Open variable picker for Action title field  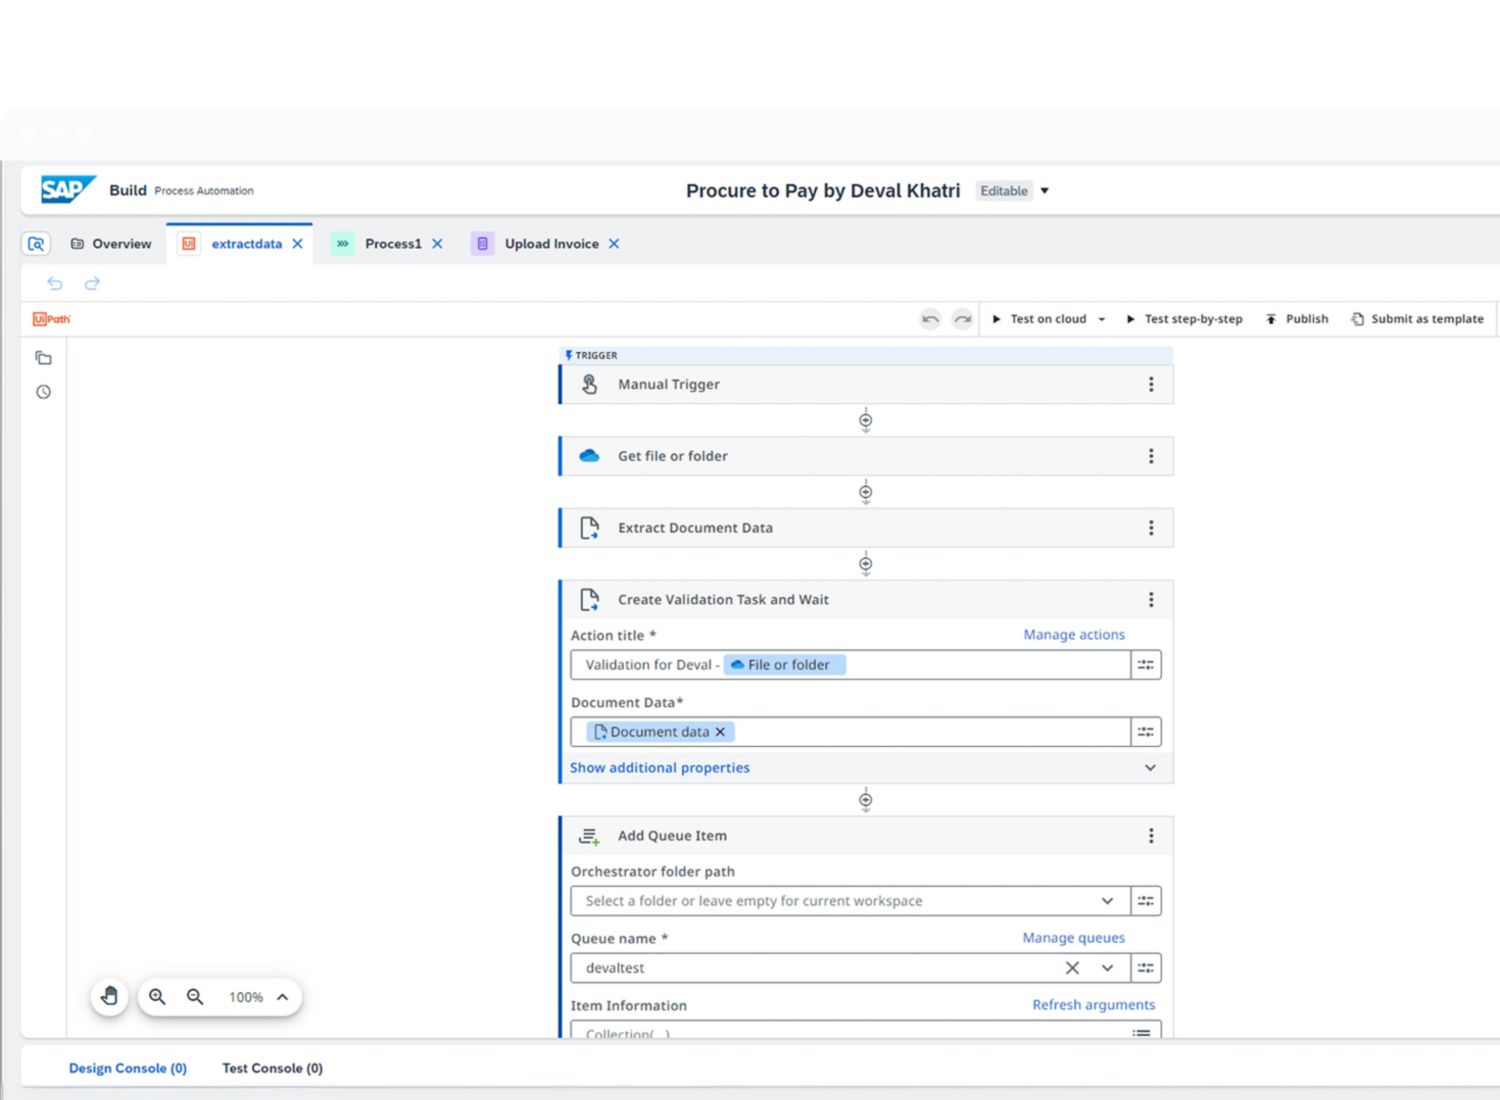point(1146,665)
